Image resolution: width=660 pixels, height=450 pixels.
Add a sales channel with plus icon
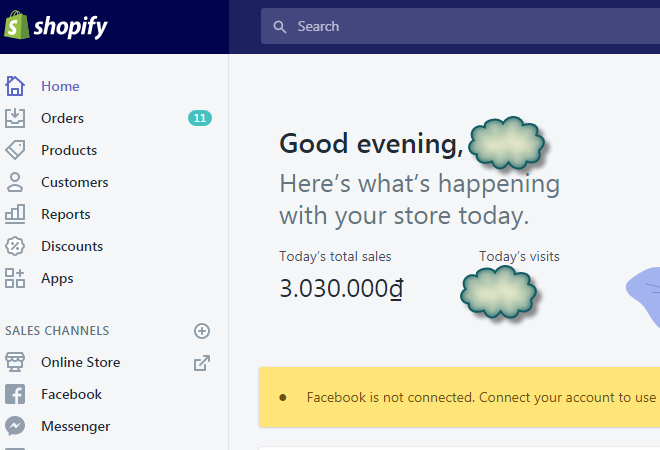point(202,331)
